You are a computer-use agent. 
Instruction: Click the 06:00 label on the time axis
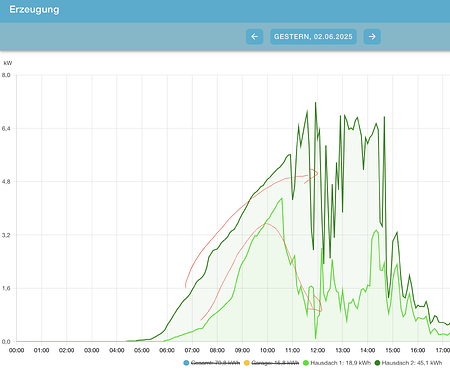(x=167, y=350)
